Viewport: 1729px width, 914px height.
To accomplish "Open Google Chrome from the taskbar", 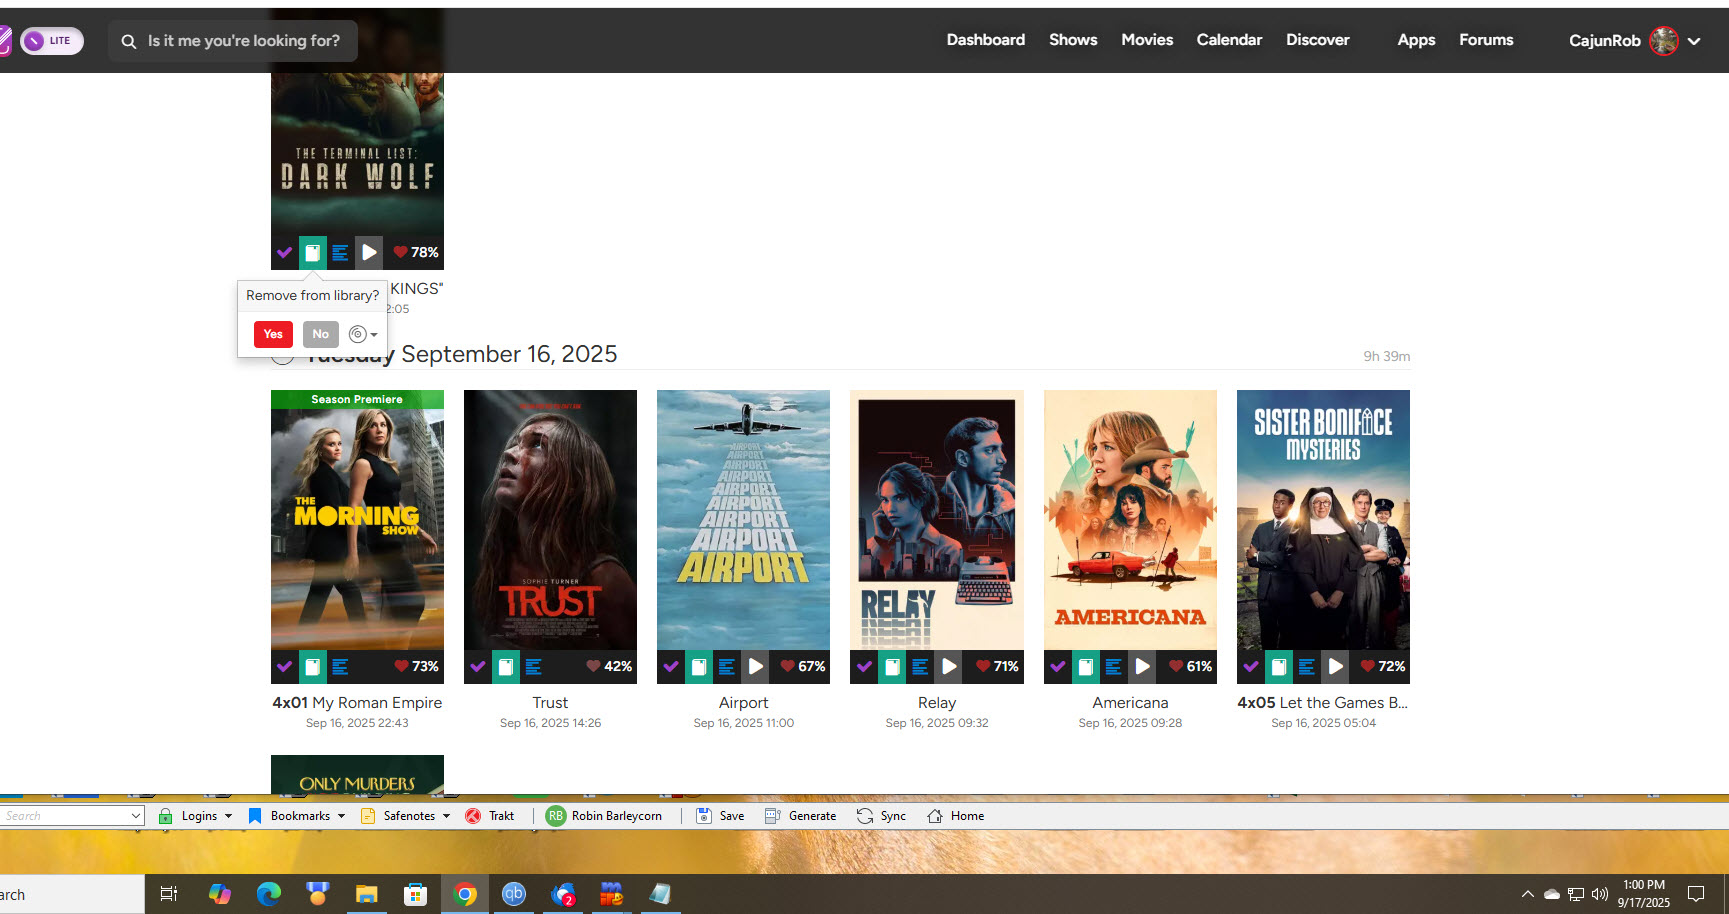I will [465, 894].
